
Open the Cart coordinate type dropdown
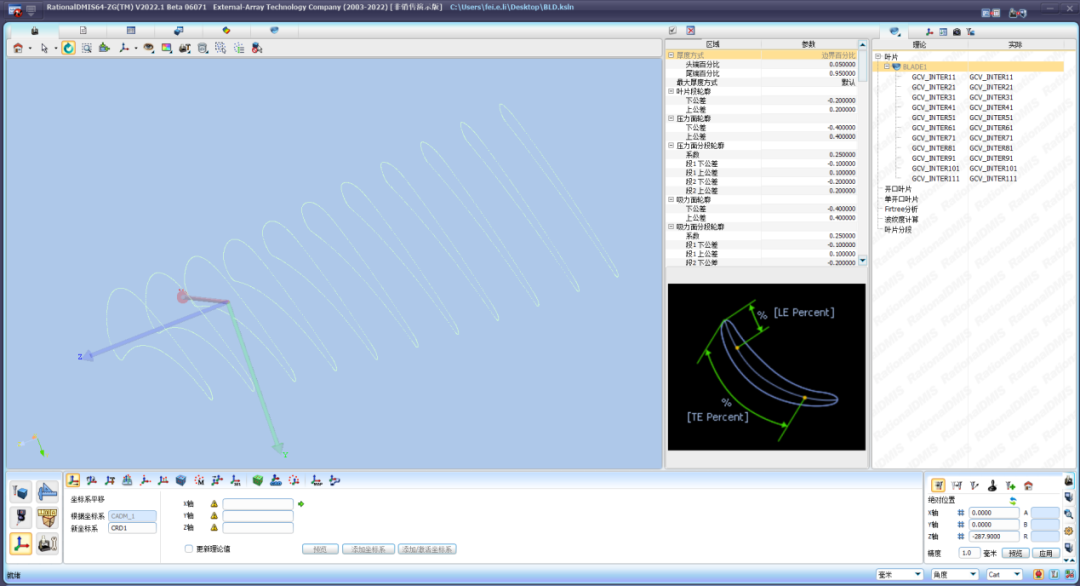click(x=1003, y=575)
